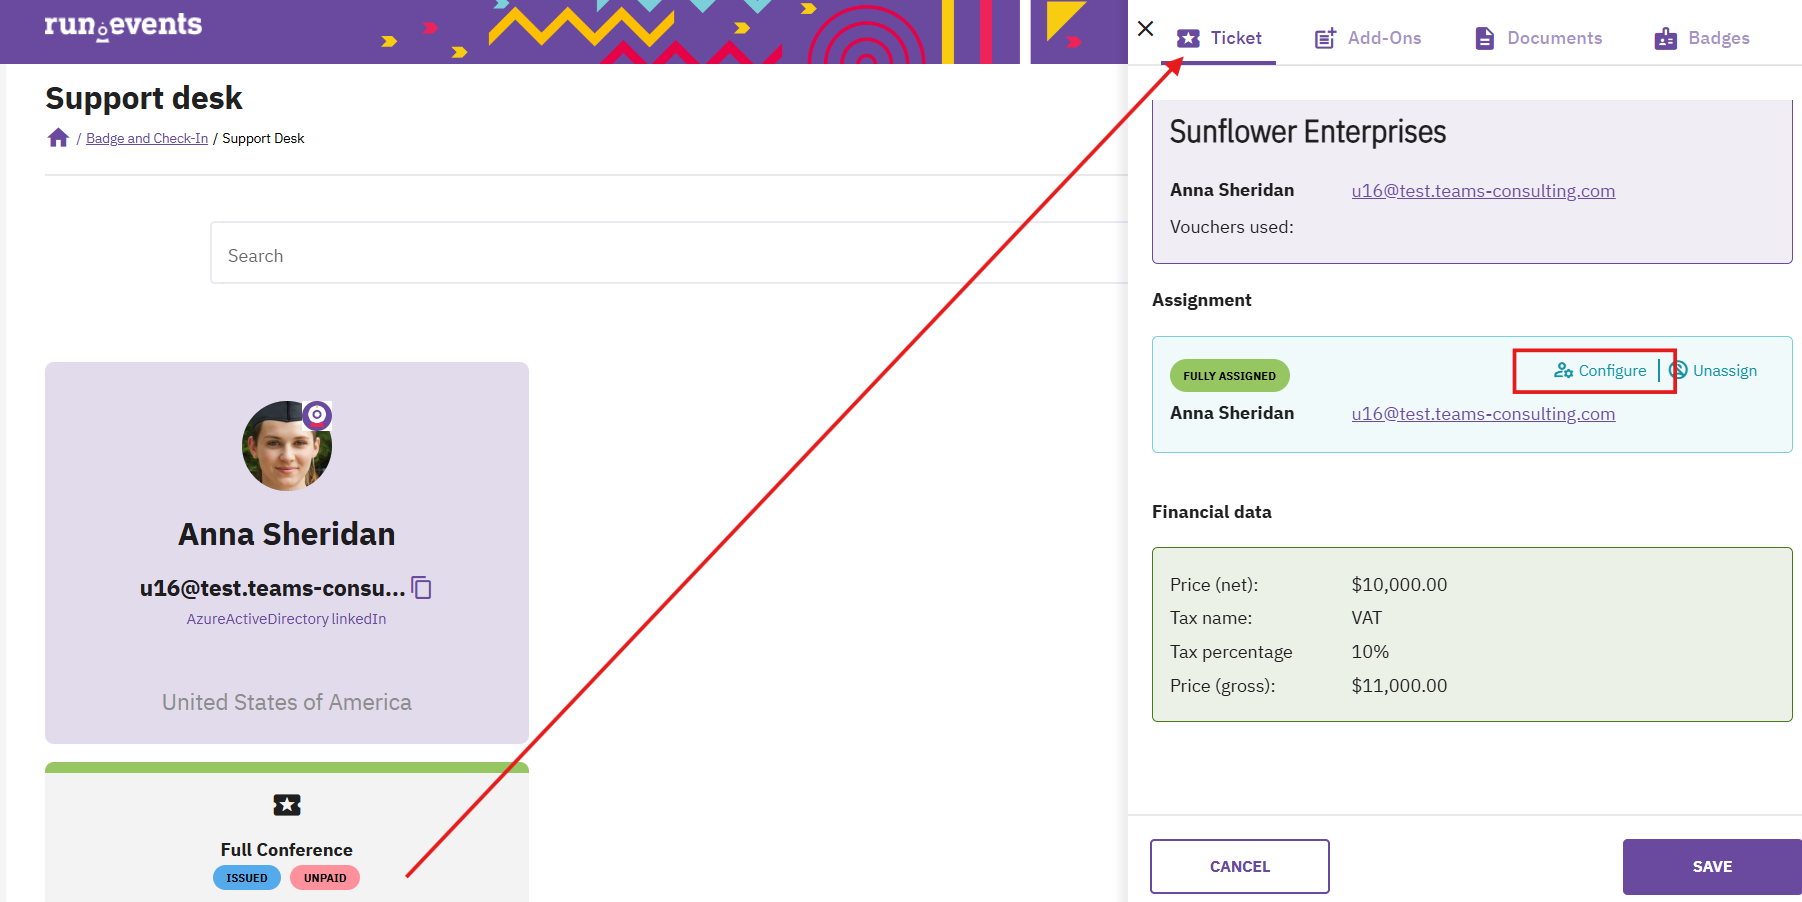Open email link in Assignment box
Viewport: 1802px width, 902px height.
coord(1483,414)
